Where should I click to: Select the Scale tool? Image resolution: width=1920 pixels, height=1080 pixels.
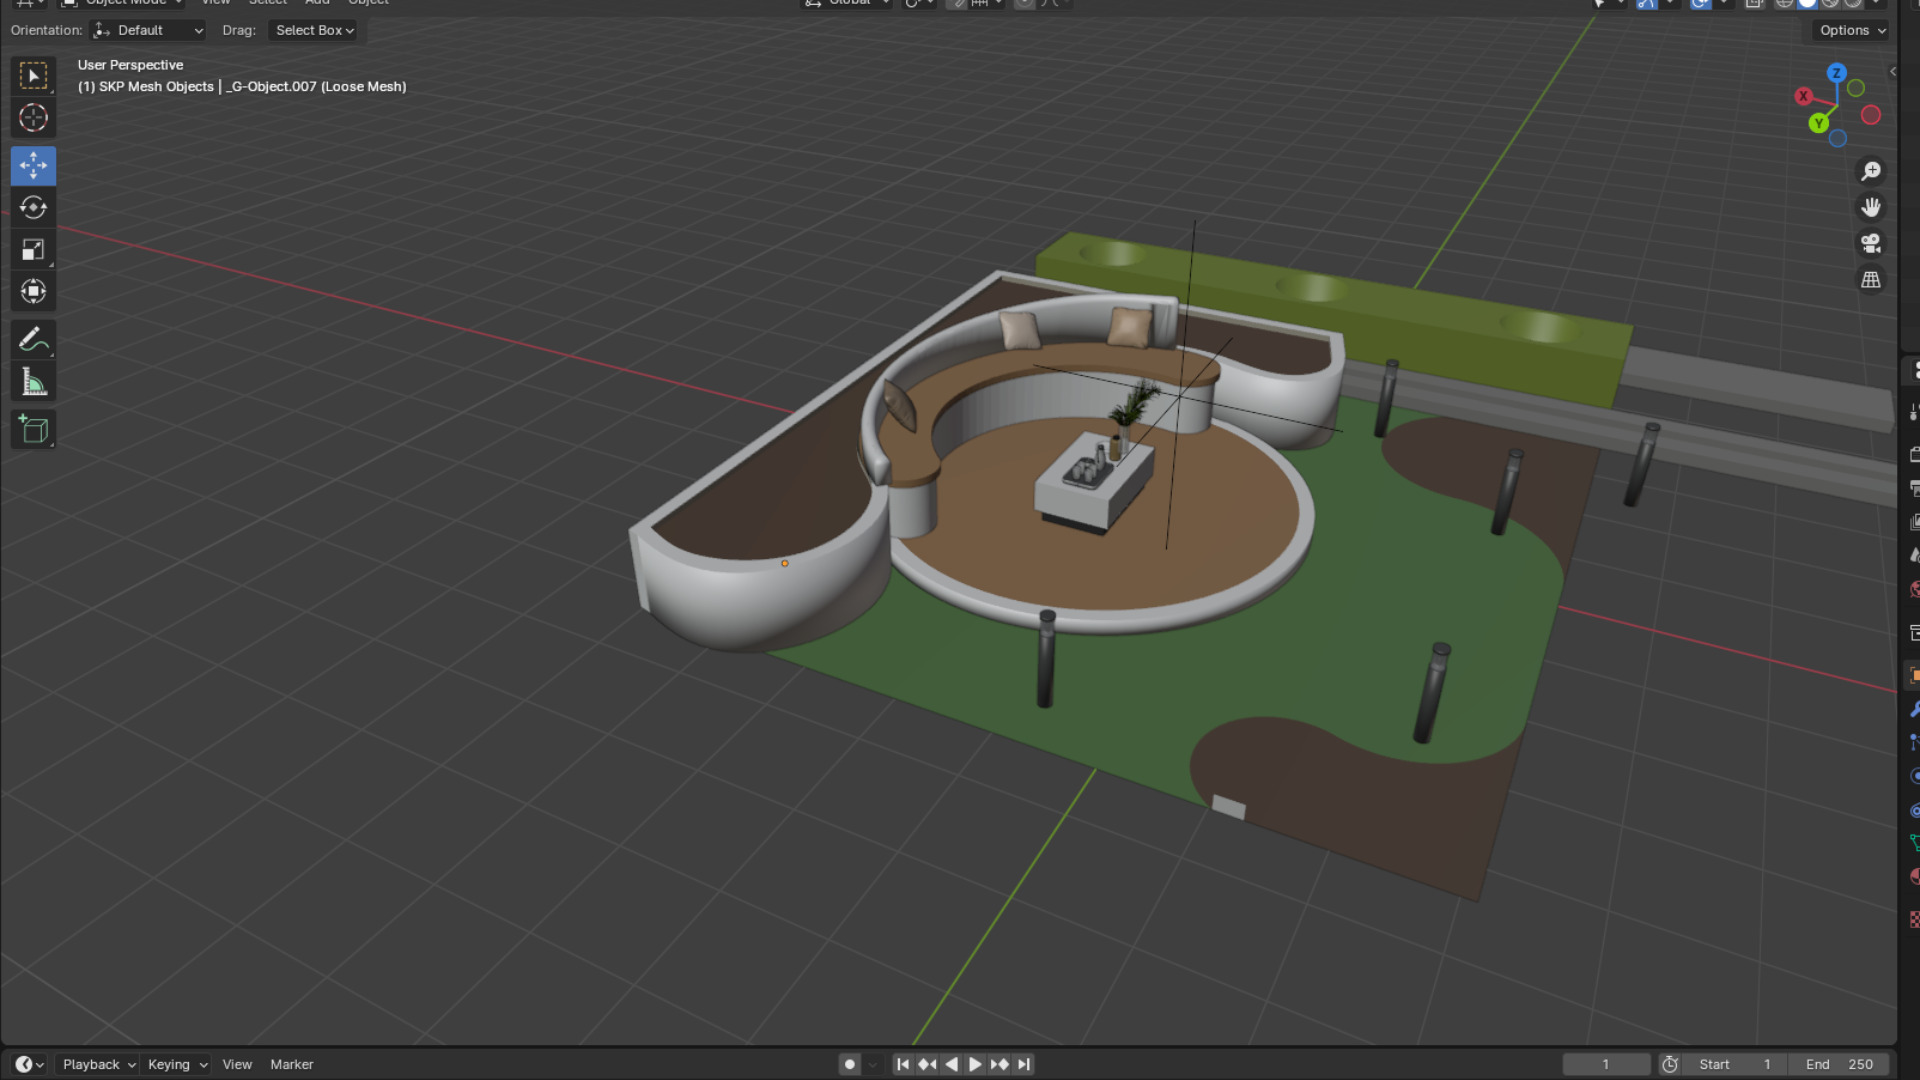click(x=33, y=250)
